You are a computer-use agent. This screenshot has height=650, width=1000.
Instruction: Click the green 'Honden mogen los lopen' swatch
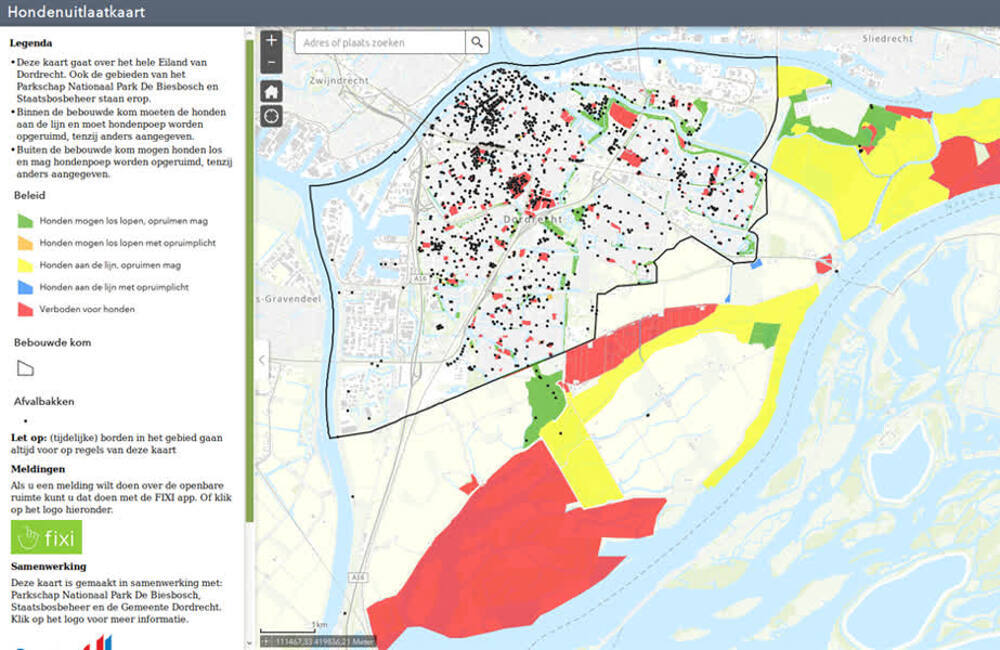click(x=25, y=220)
